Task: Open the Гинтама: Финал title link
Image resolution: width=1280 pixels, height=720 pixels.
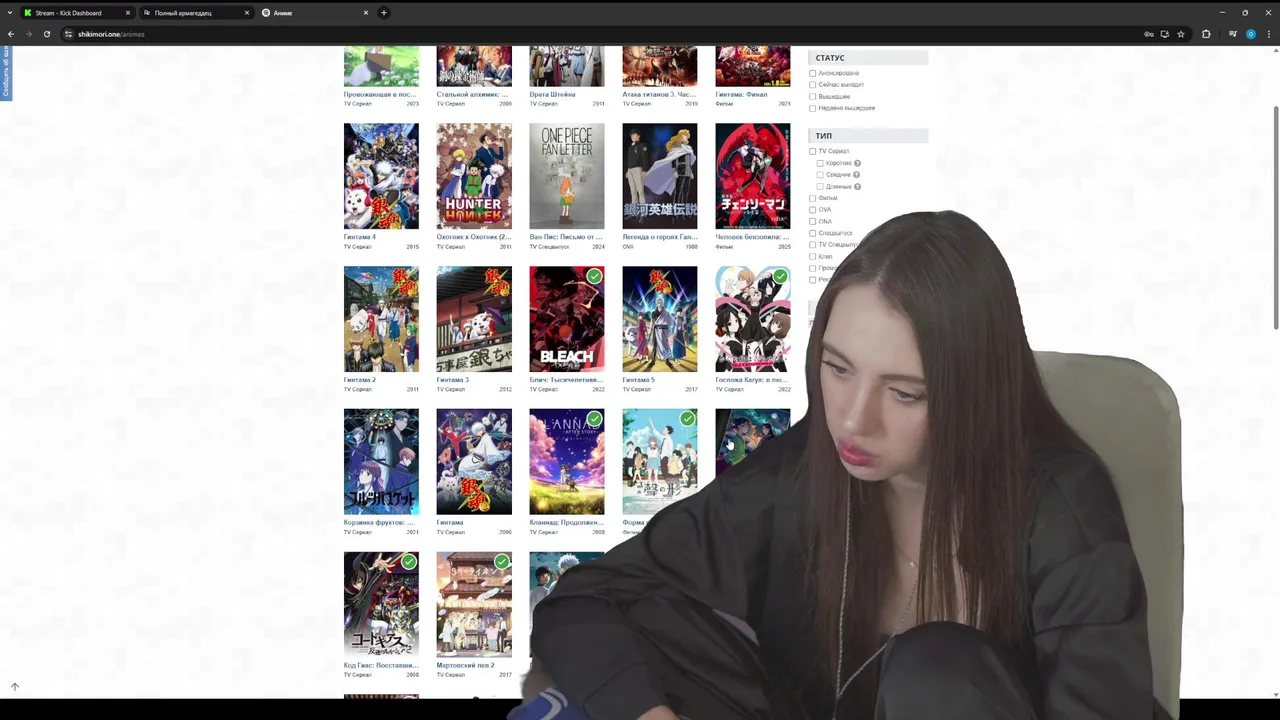Action: tap(742, 94)
